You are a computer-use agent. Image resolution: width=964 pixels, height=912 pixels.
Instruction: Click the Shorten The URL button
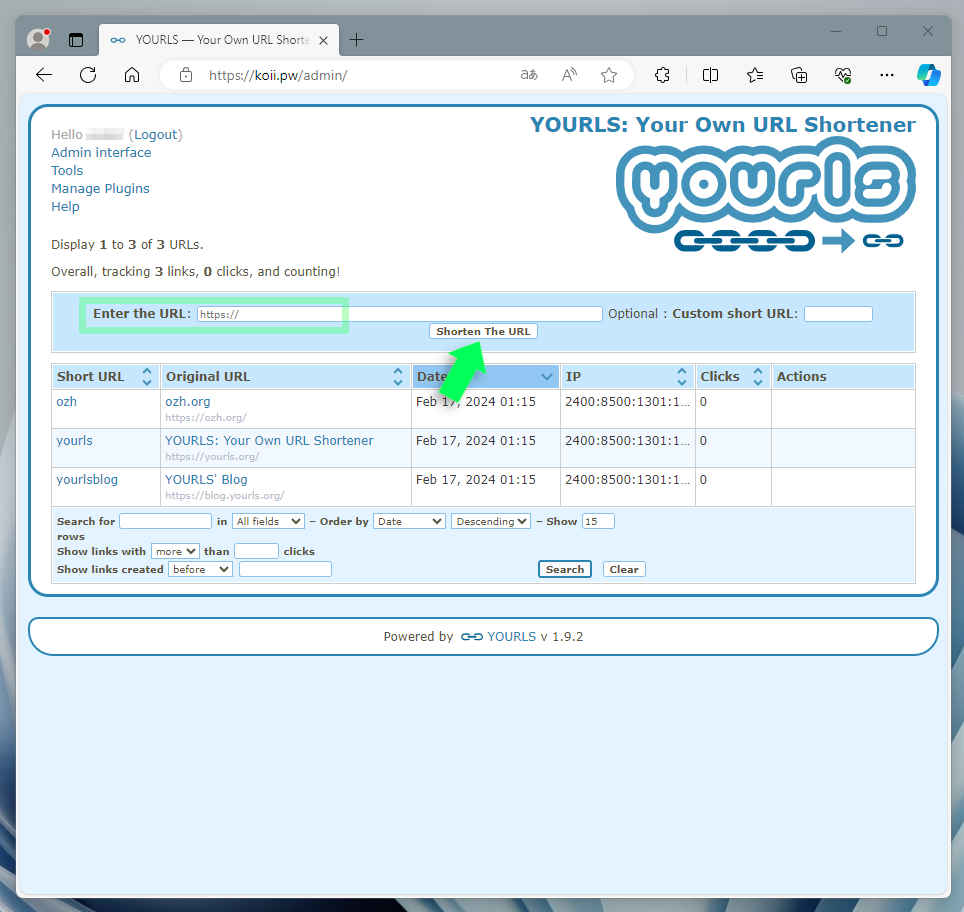[483, 331]
